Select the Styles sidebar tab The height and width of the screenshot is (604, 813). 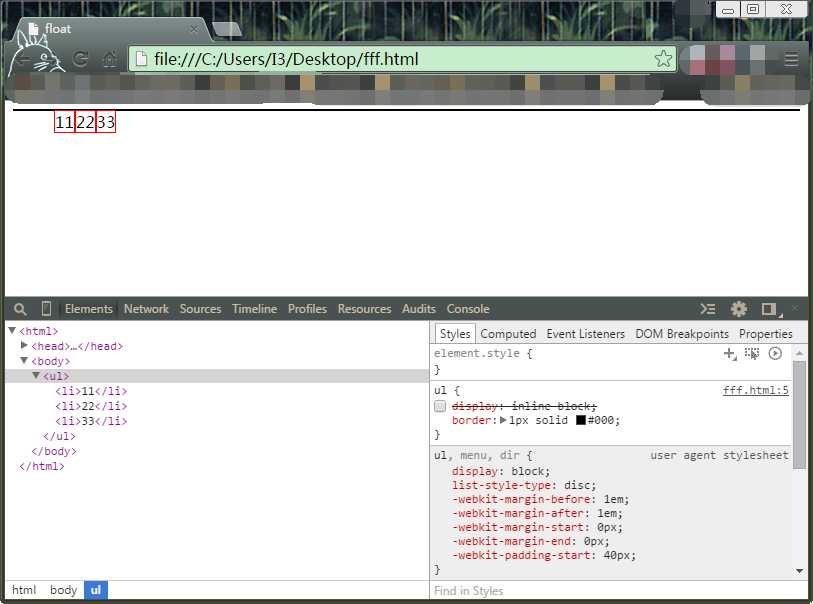coord(455,334)
